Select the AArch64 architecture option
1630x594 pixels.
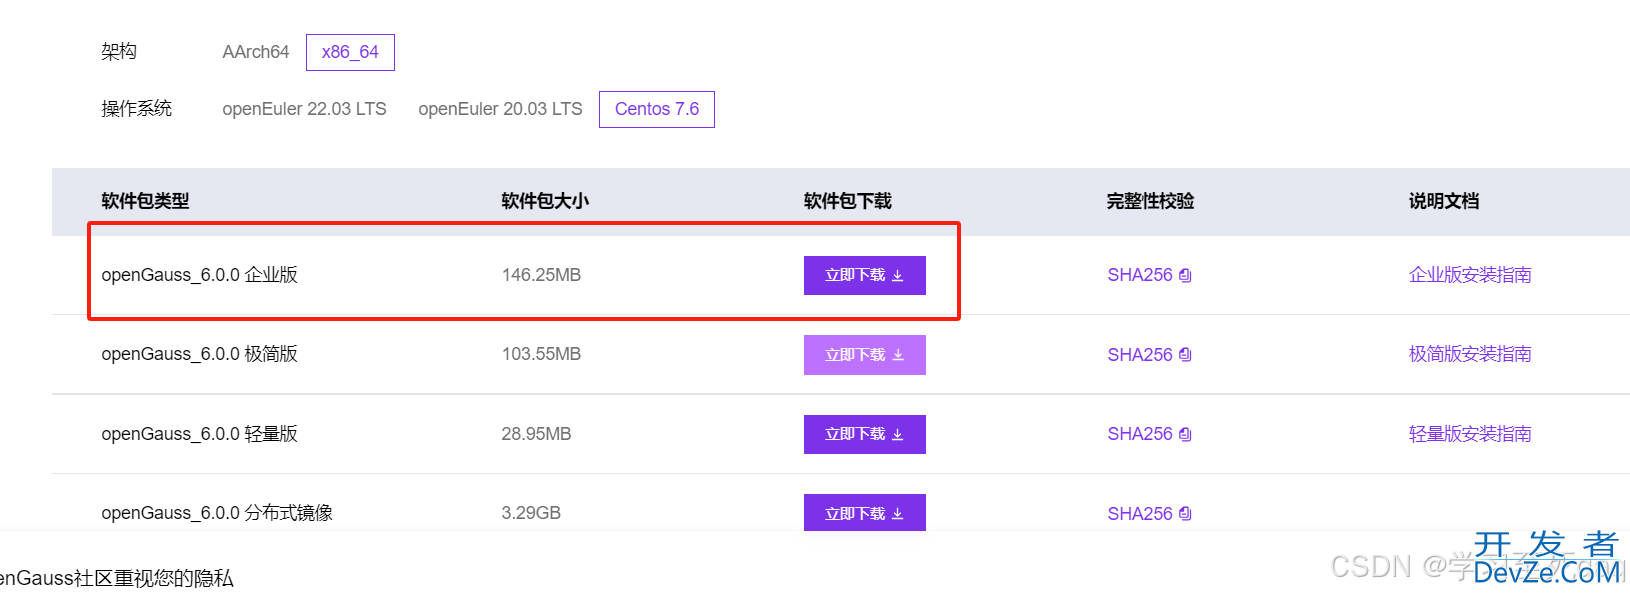pyautogui.click(x=255, y=52)
